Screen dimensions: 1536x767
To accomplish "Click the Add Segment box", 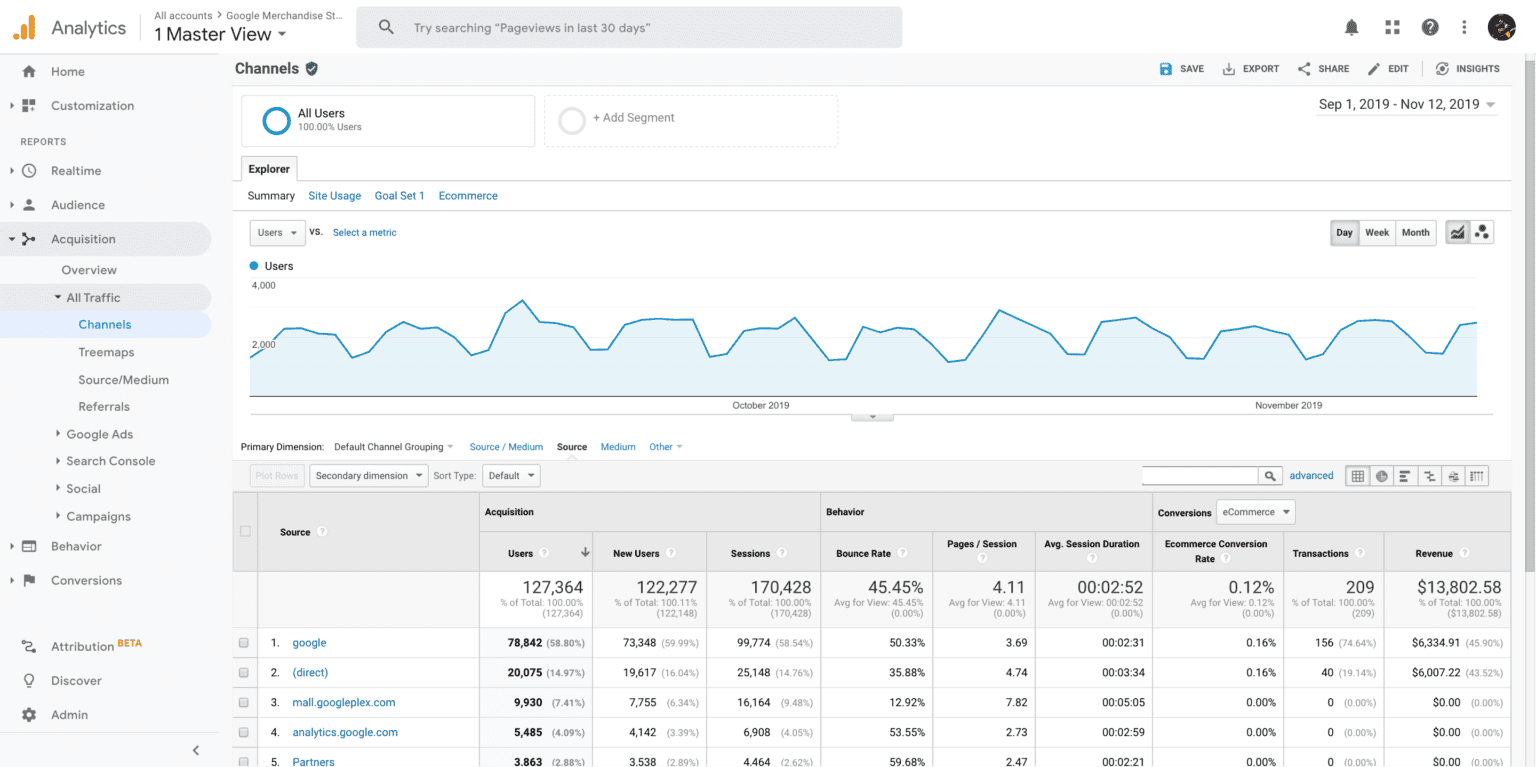I will click(x=691, y=121).
